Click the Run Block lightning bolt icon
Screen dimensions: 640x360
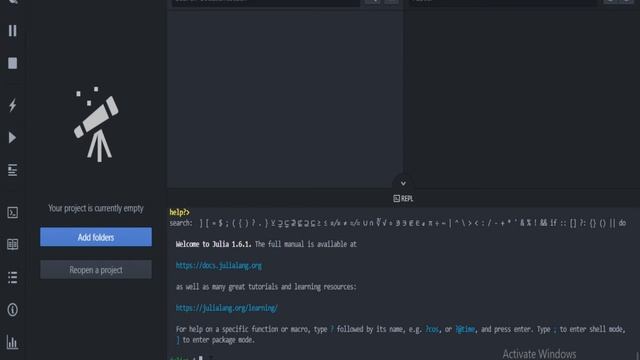coord(13,105)
